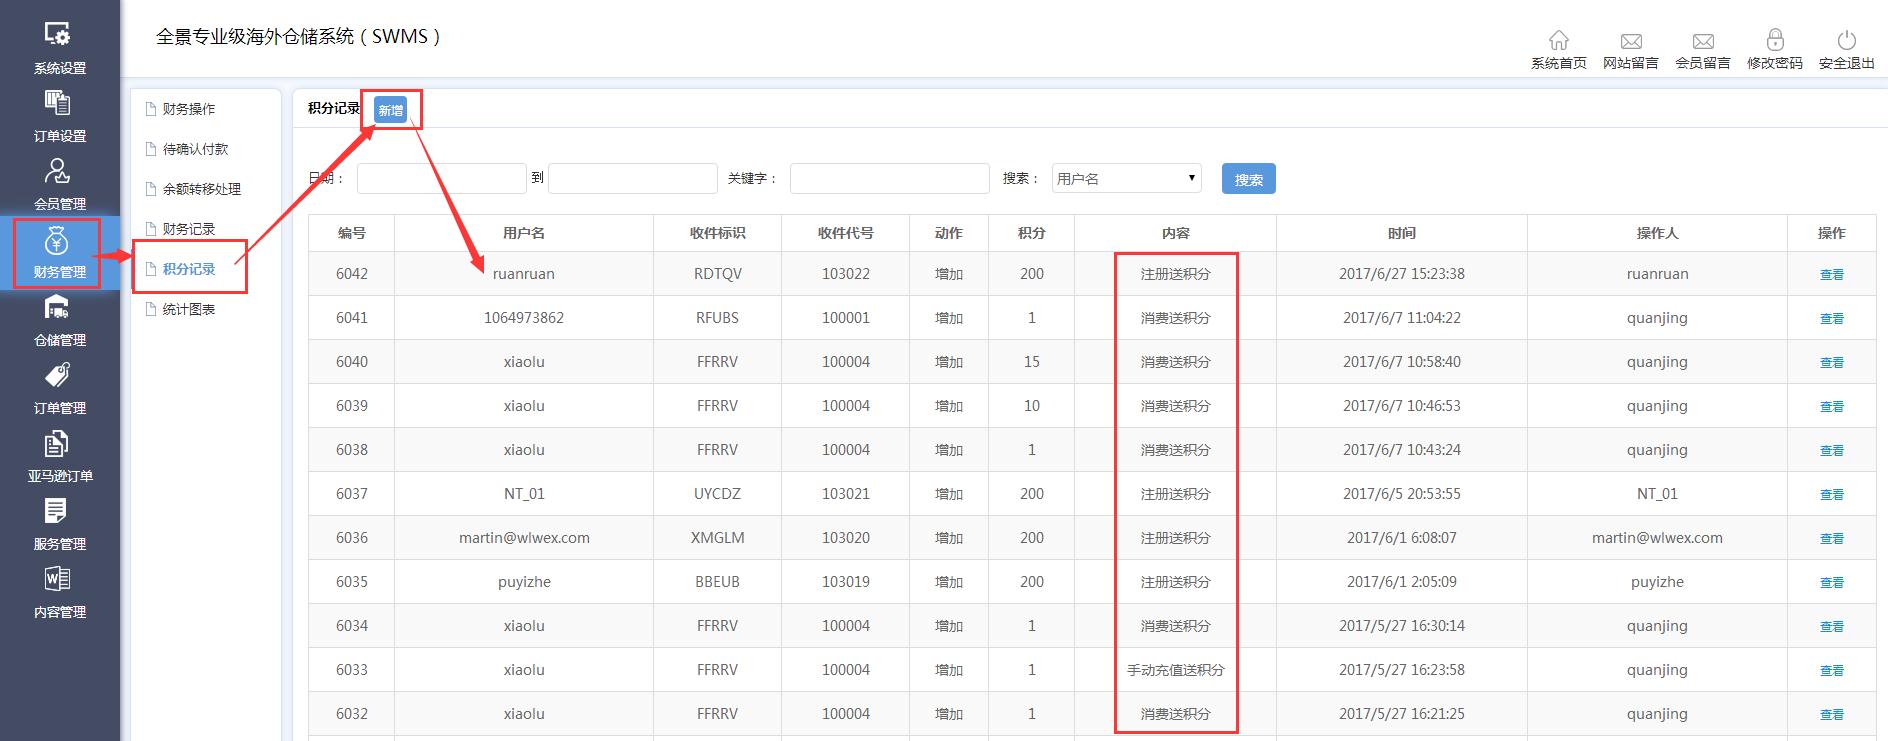Open 待确认付款 submenu item
Viewport: 1888px width, 741px height.
point(195,149)
